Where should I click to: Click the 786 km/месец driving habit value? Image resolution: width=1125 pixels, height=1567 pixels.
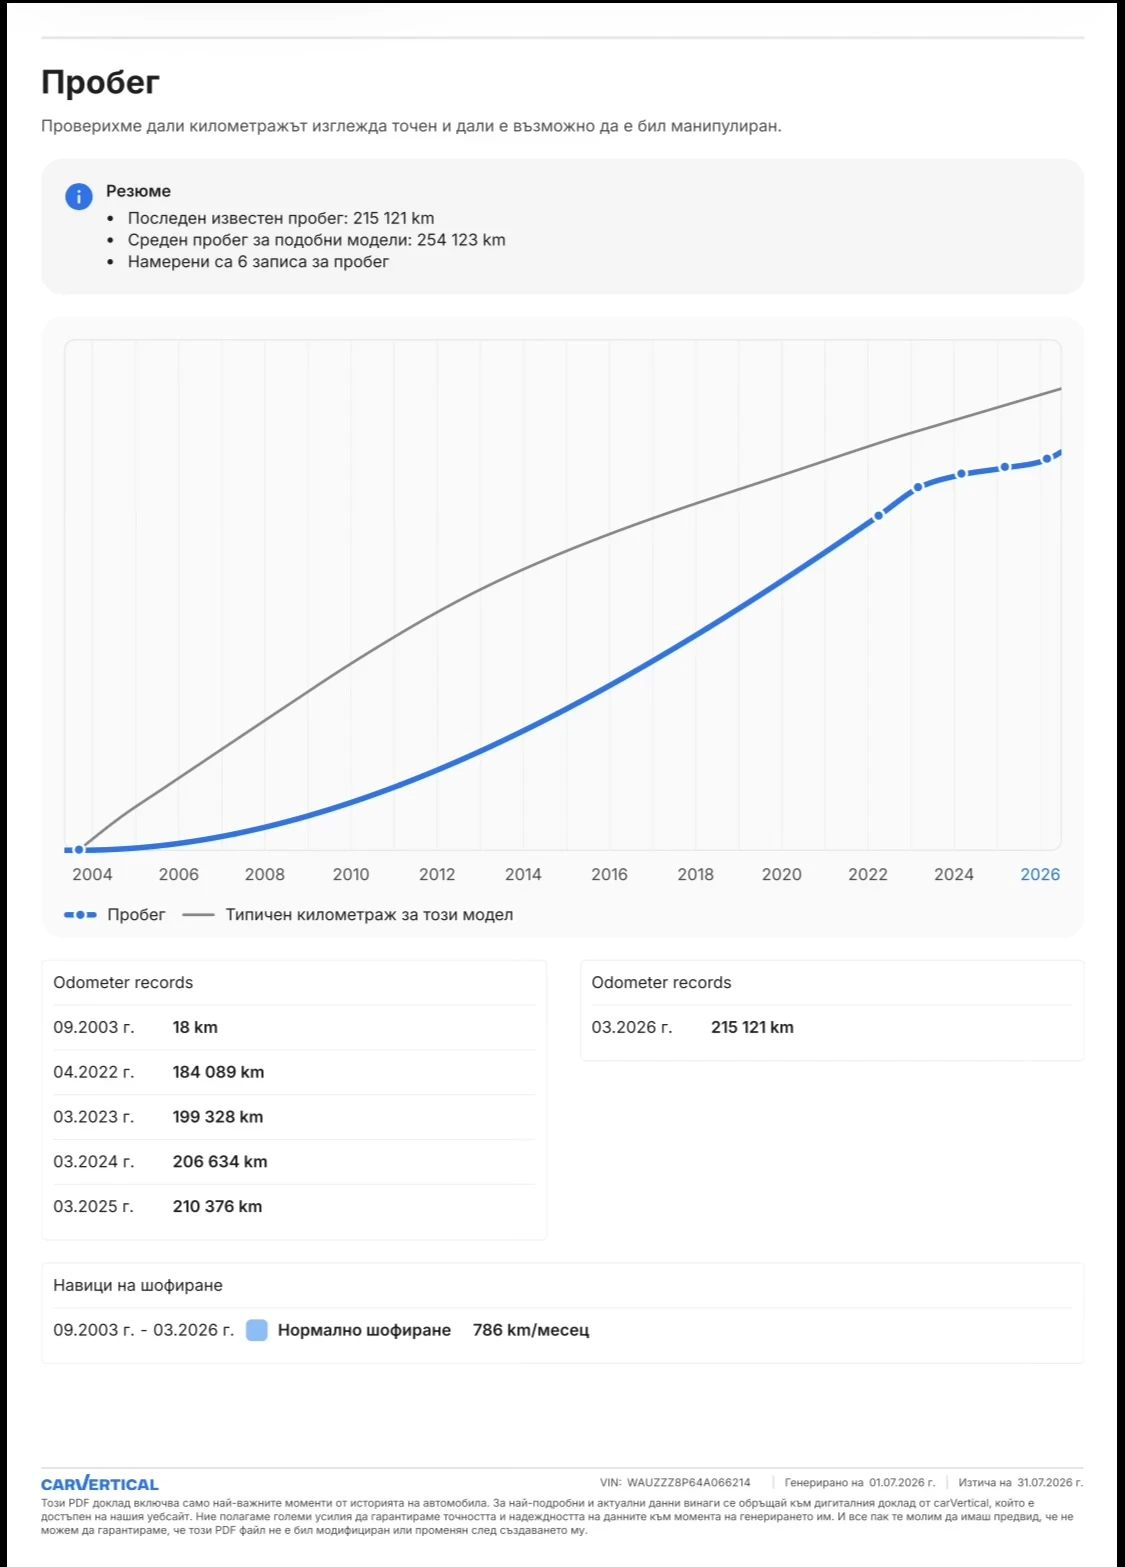point(531,1330)
